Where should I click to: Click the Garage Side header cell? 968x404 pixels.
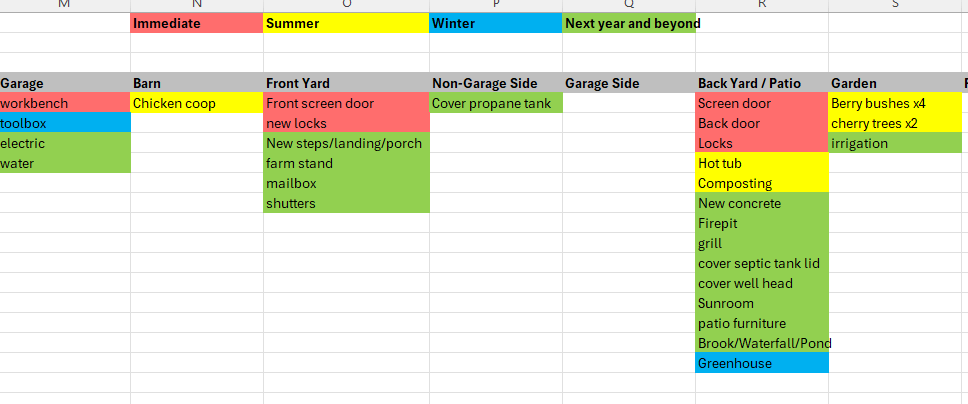coord(628,83)
